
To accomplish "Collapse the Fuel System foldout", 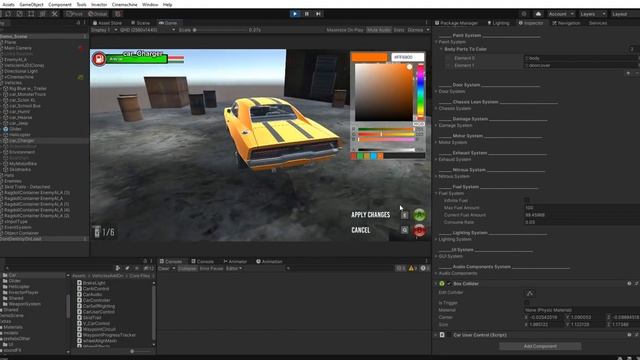I will click(x=436, y=193).
